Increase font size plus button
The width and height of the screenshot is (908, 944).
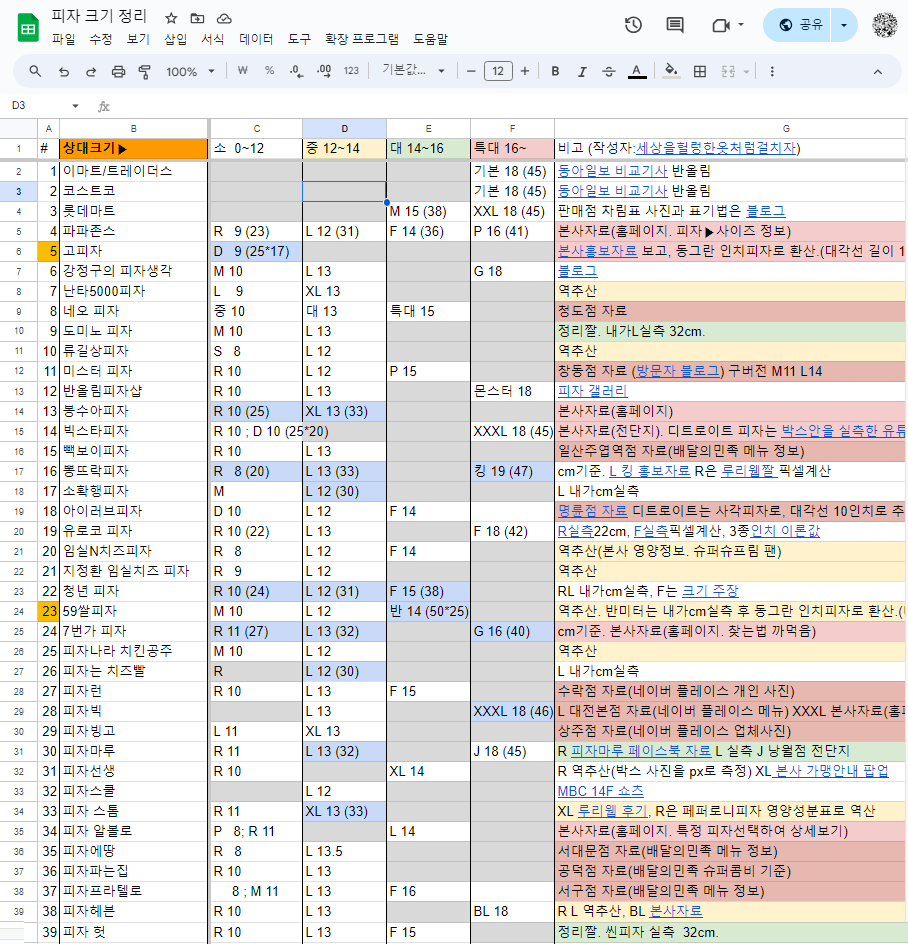[x=525, y=72]
